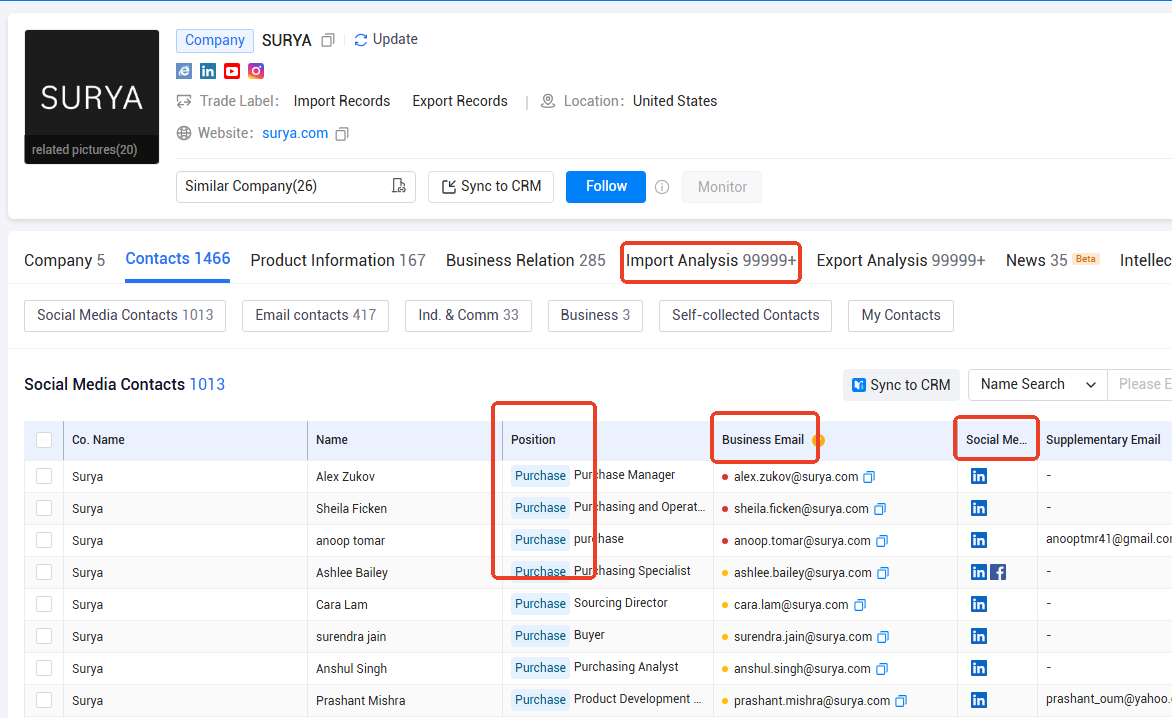1172x718 pixels.
Task: Open the Business Relation 285 tab
Action: point(525,261)
